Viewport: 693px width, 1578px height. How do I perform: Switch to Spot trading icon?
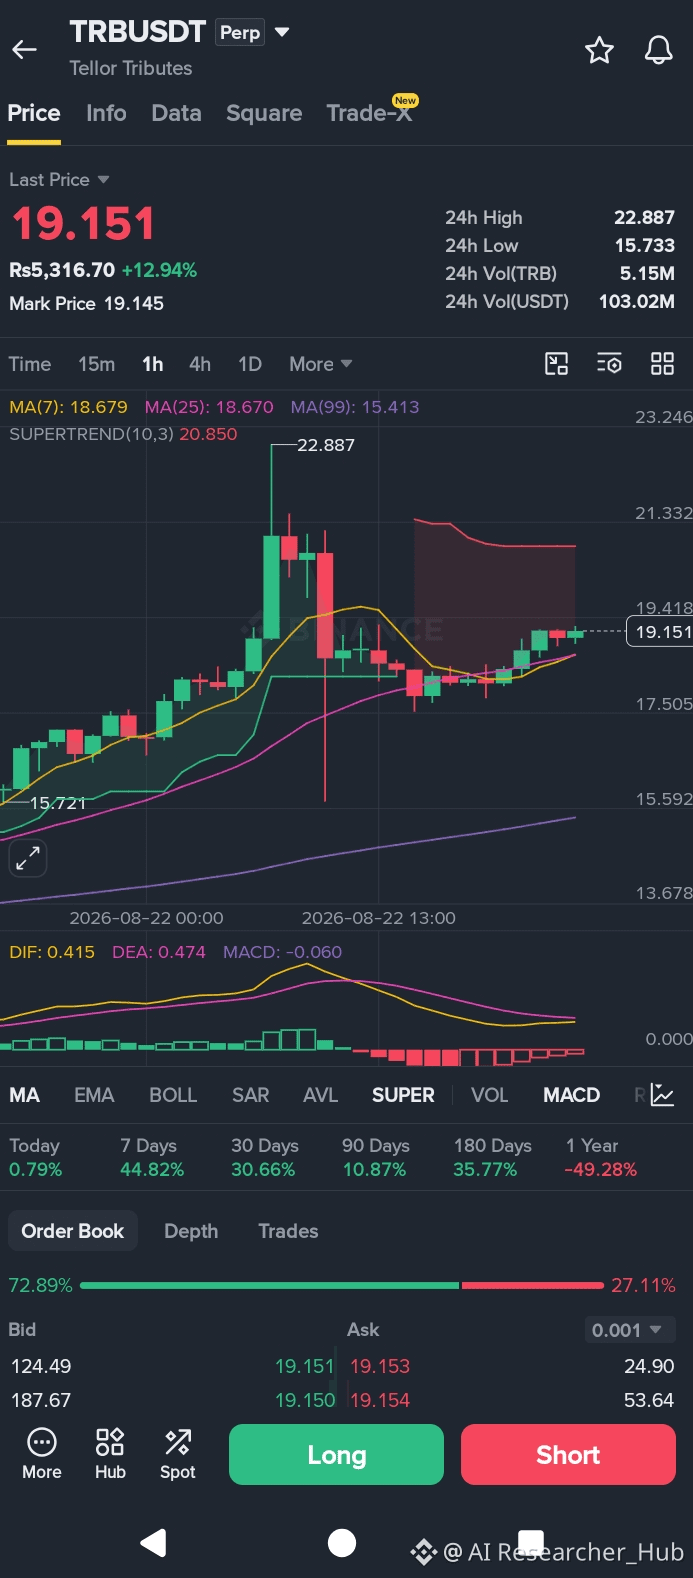point(178,1454)
